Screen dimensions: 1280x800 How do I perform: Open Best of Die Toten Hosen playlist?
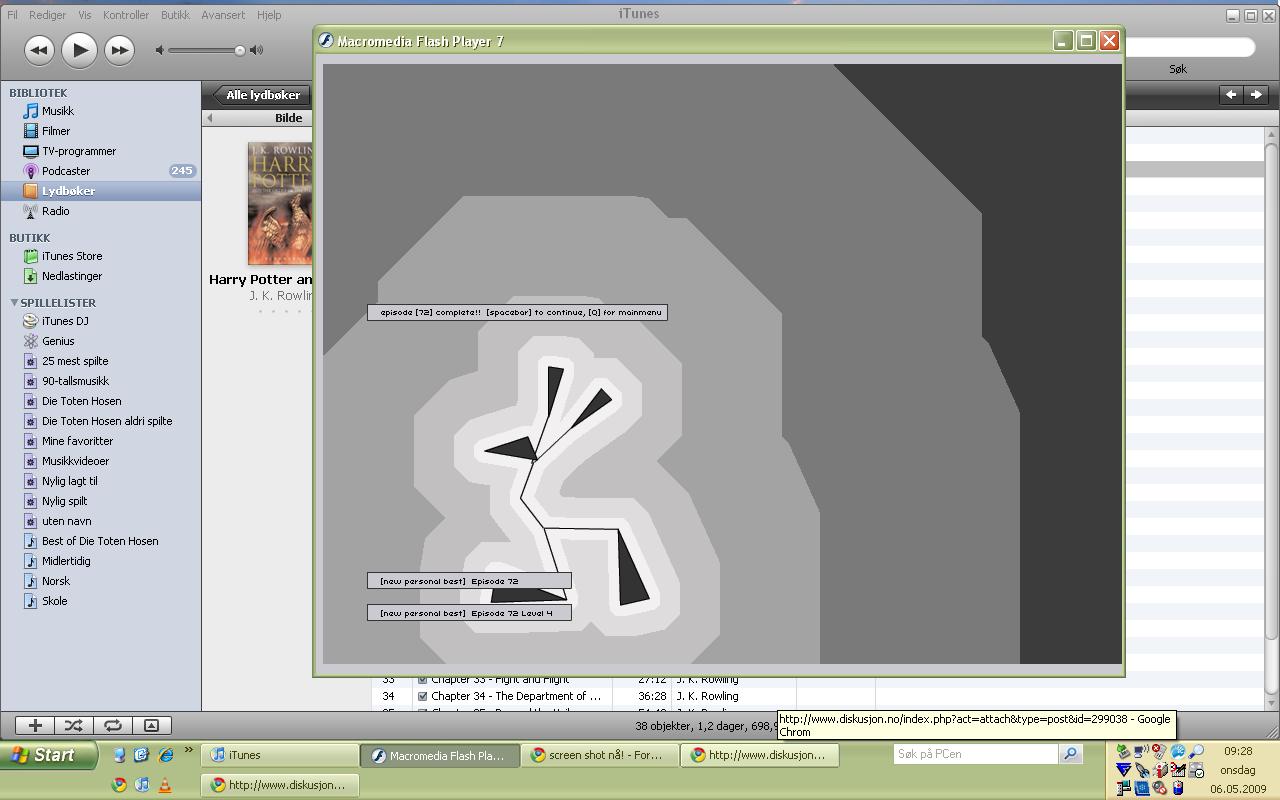pyautogui.click(x=100, y=541)
